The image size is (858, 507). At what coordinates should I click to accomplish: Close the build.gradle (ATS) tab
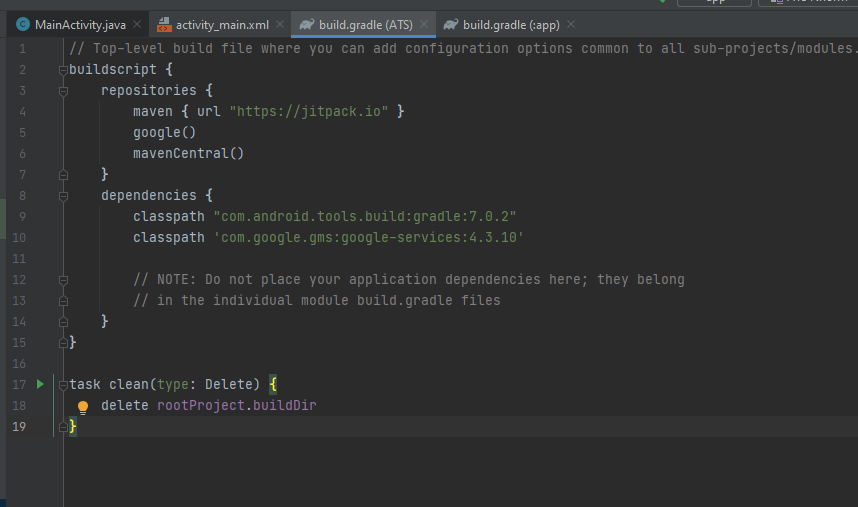pos(424,25)
